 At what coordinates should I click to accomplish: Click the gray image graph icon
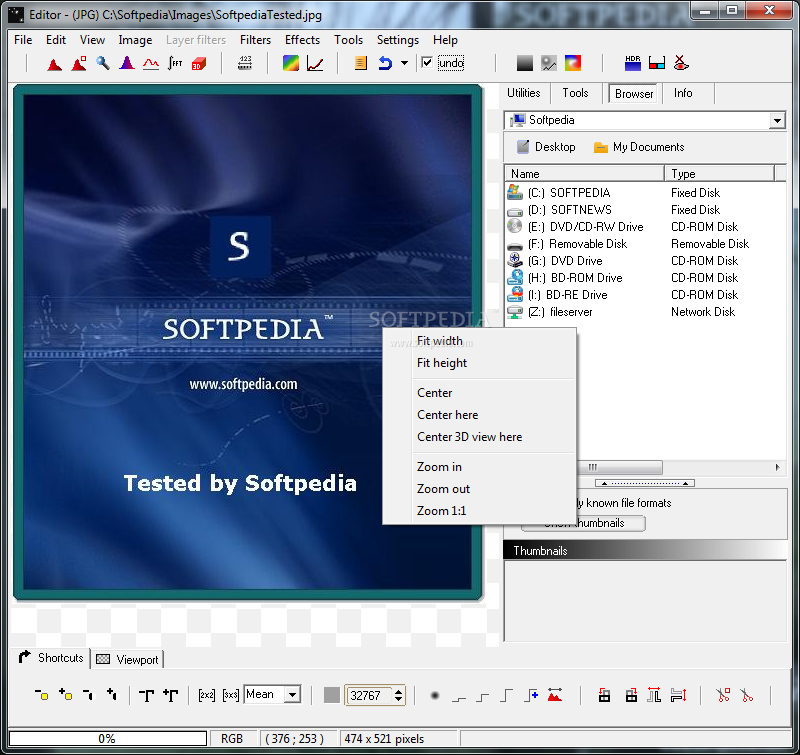(549, 64)
